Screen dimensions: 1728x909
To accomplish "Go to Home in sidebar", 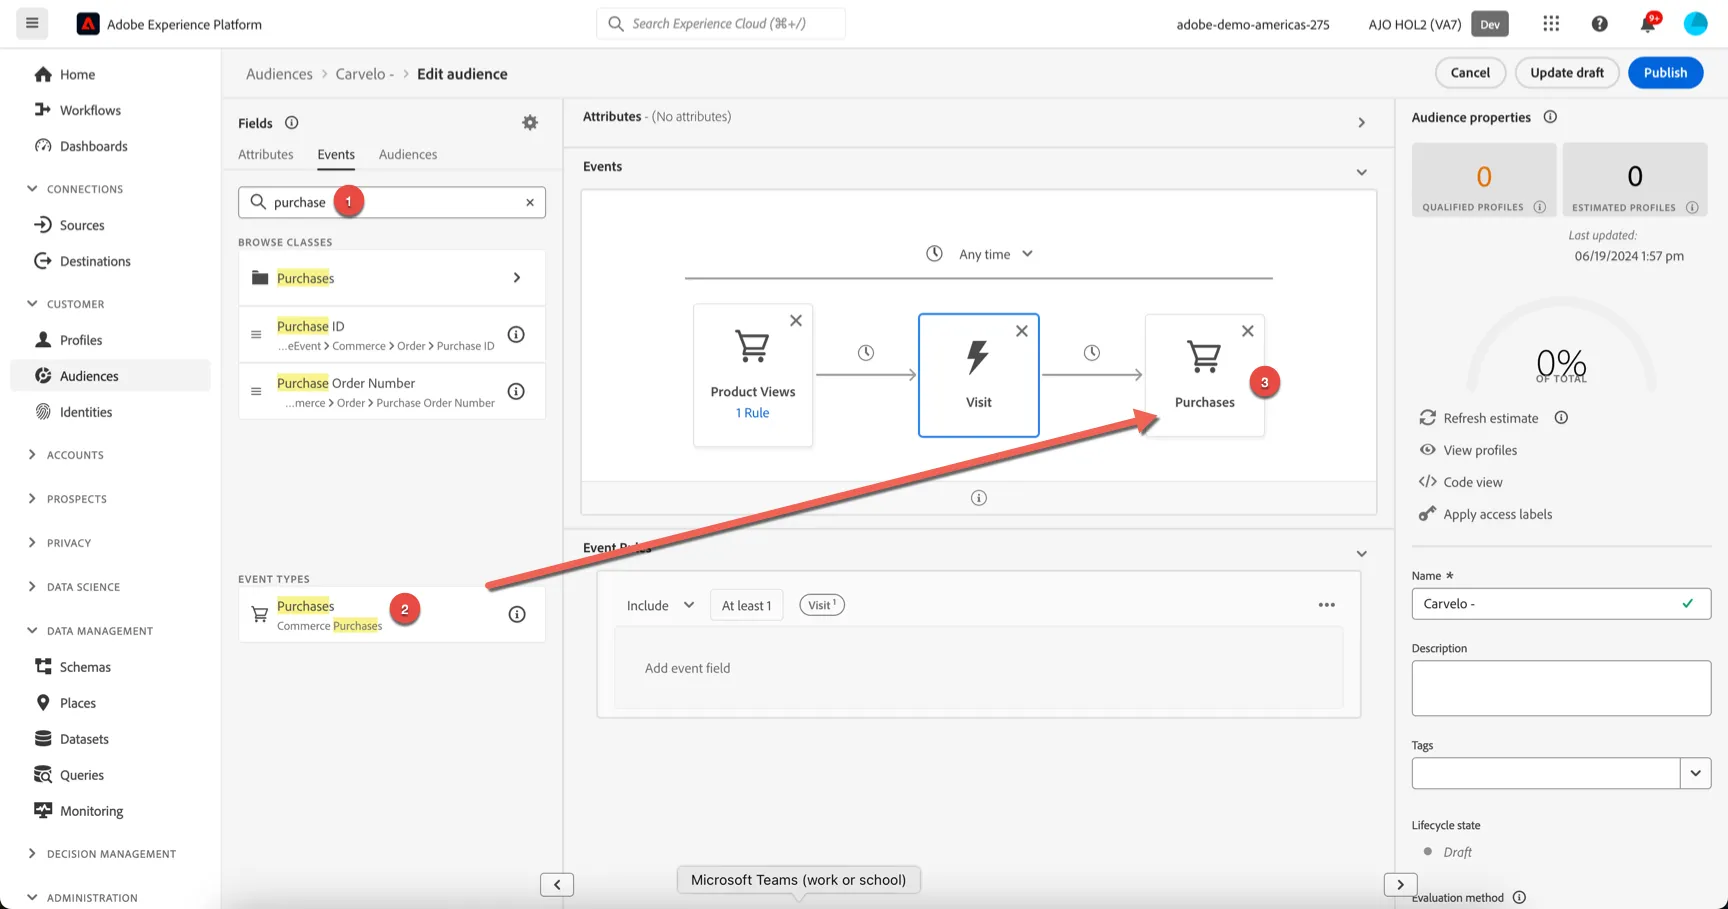I will [77, 75].
